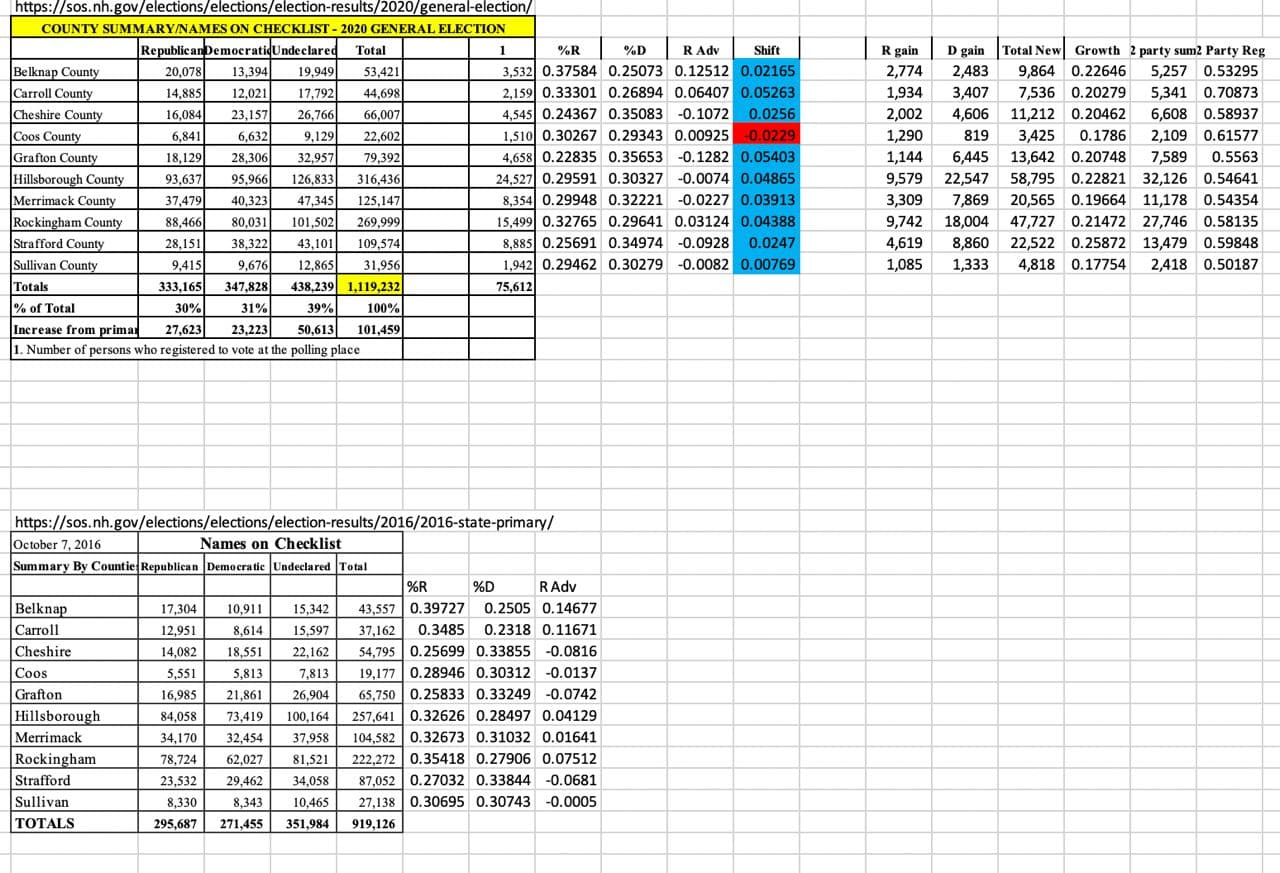Select the 'October 7, 2016' date cell
The image size is (1280, 873).
click(x=75, y=544)
